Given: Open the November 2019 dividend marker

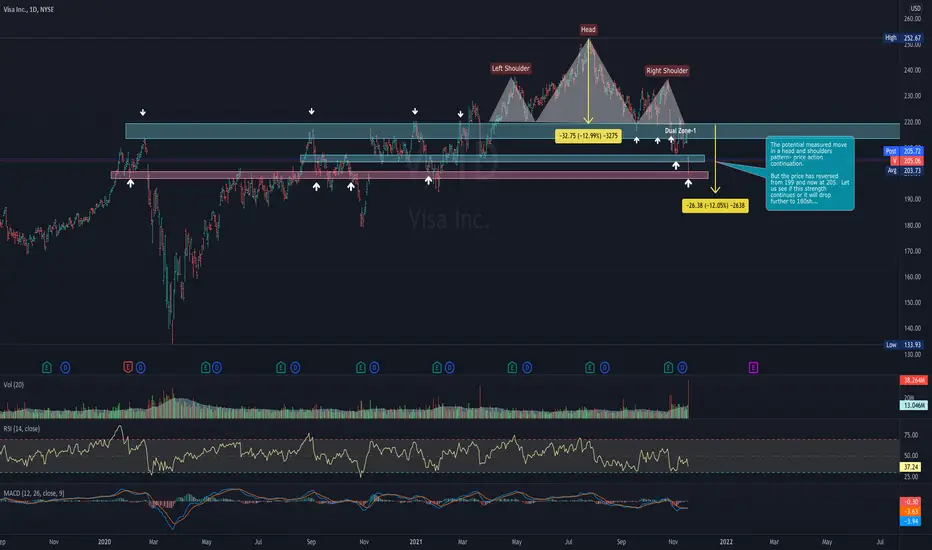Looking at the screenshot, I should coord(65,367).
